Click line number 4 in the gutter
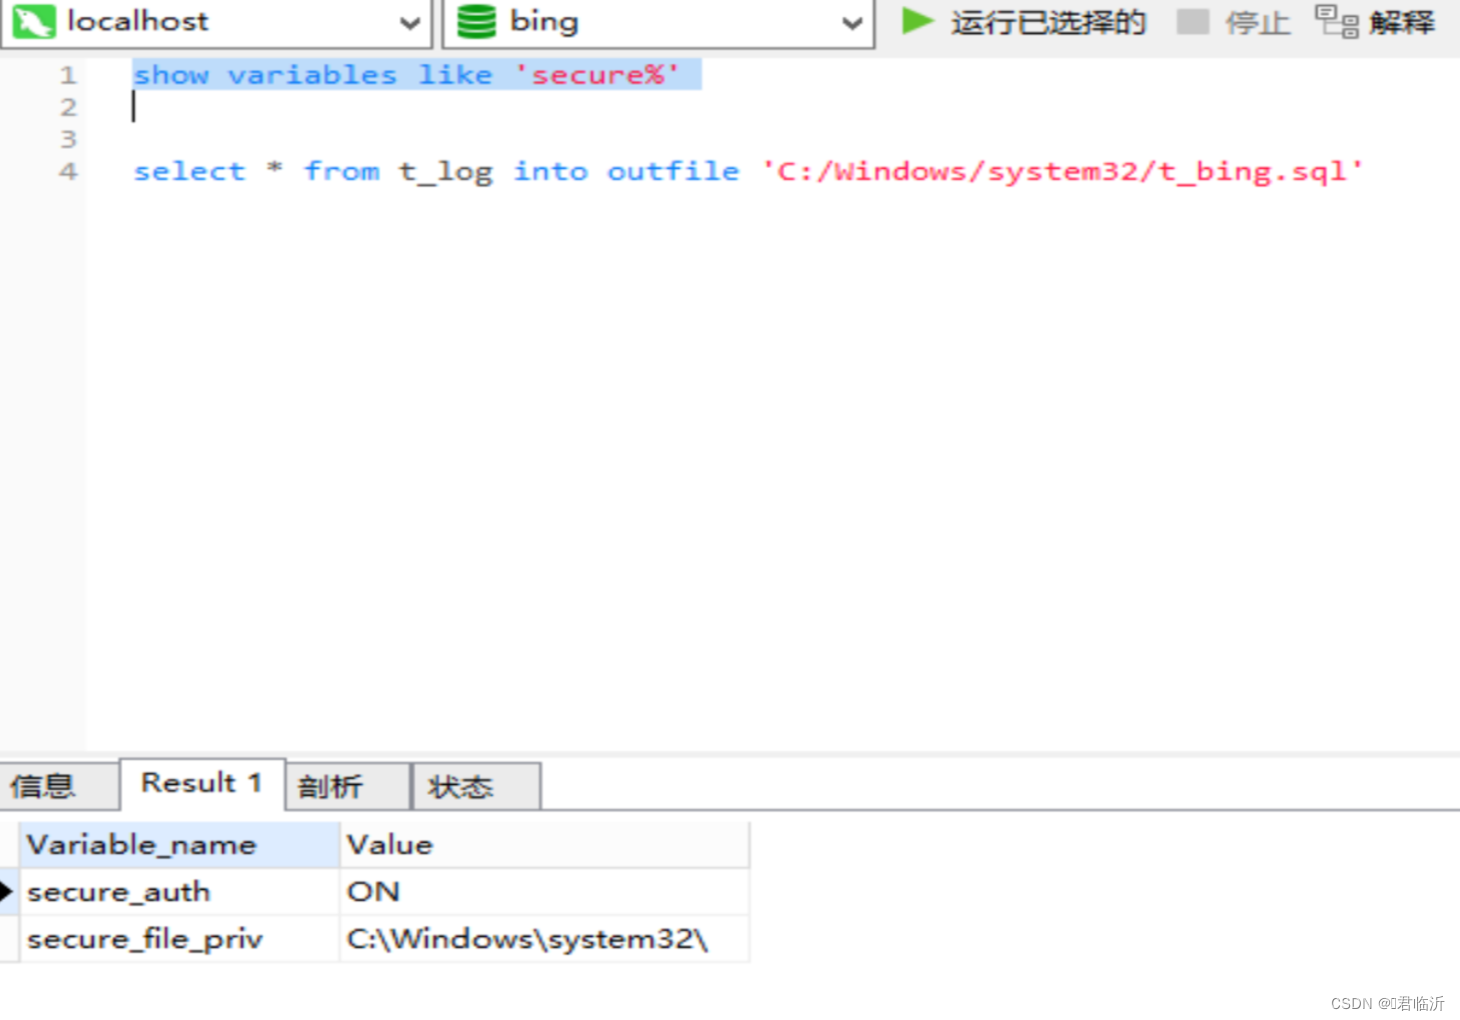This screenshot has height=1020, width=1460. coord(68,171)
